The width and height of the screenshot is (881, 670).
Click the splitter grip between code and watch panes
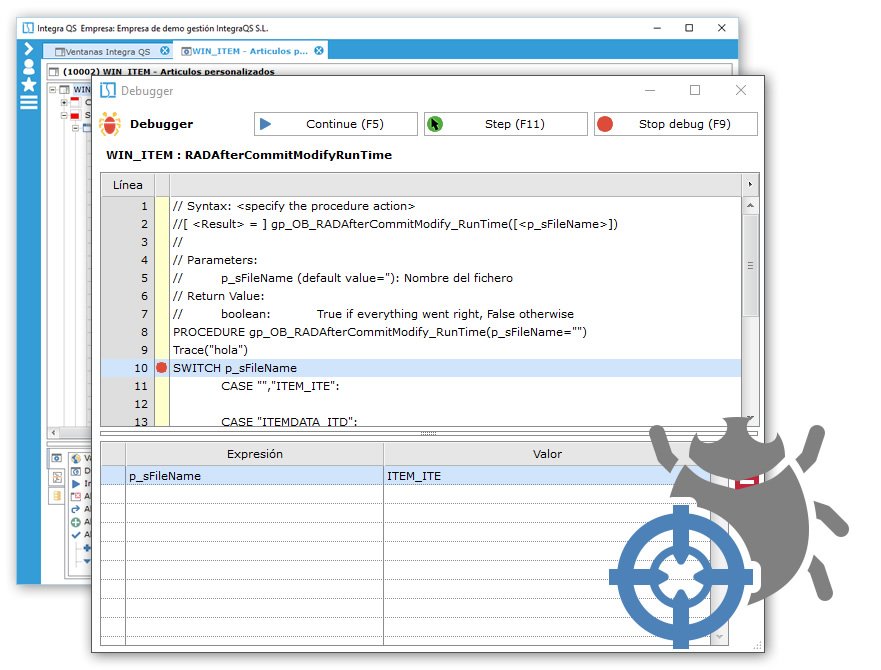click(429, 433)
